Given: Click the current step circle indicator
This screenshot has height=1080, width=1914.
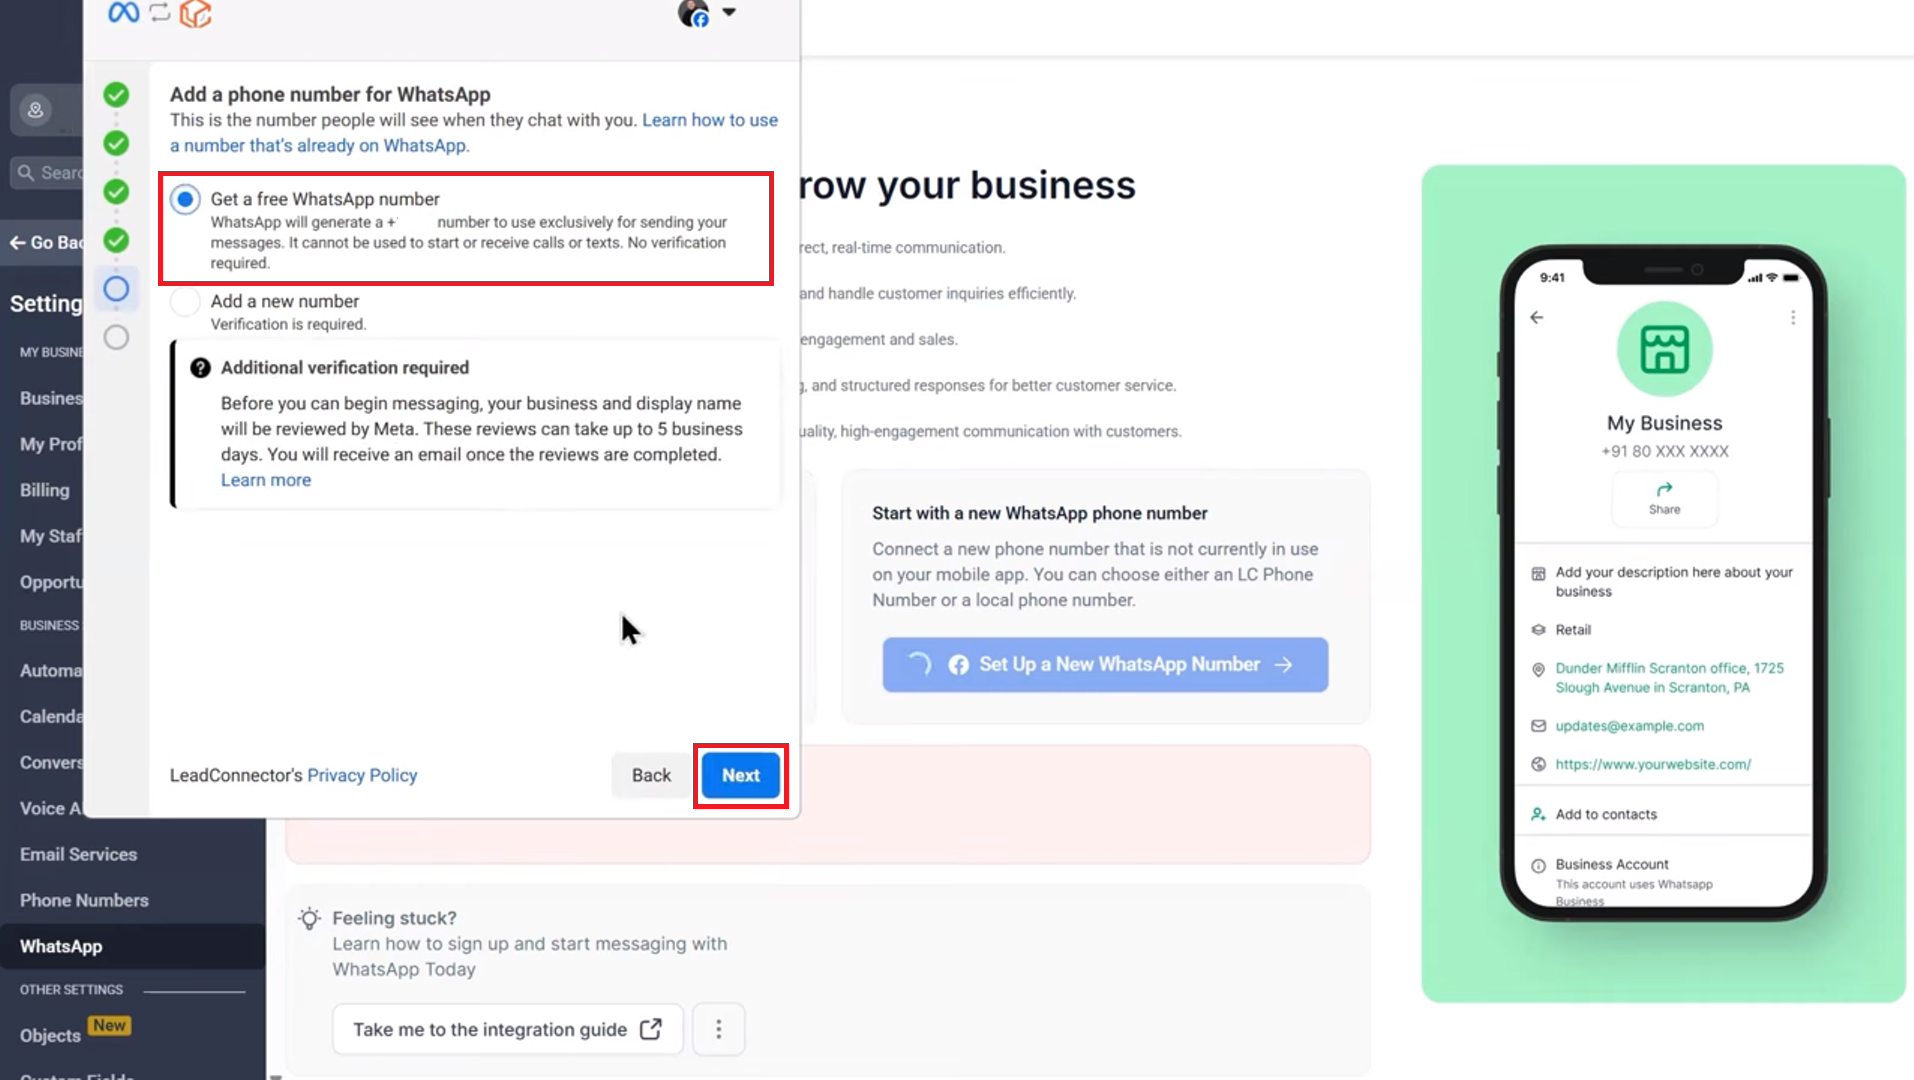Looking at the screenshot, I should [116, 289].
